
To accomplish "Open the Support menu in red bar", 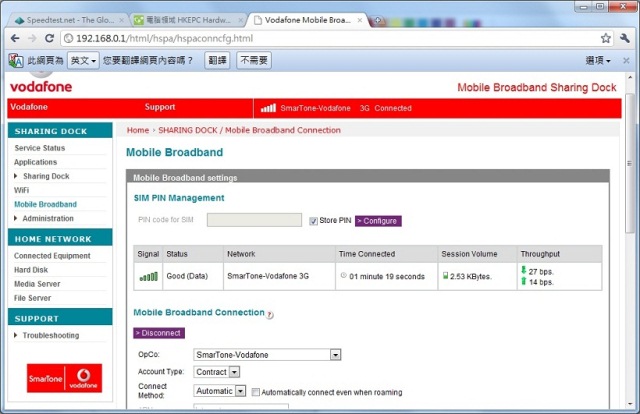I will [160, 107].
